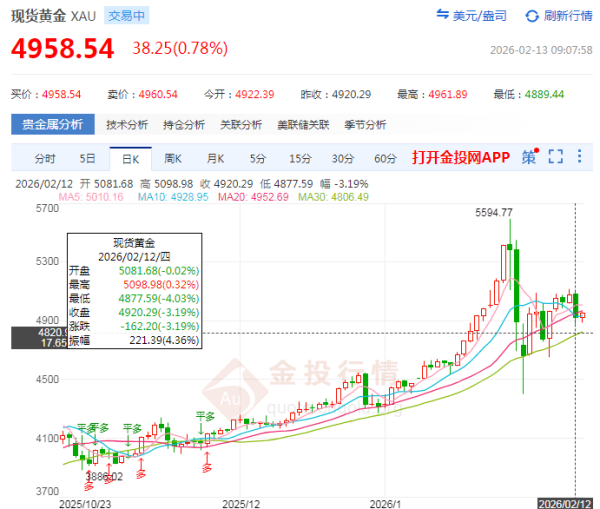This screenshot has height=509, width=600.
Task: Click the 刷新行情 text link
Action: (x=568, y=16)
